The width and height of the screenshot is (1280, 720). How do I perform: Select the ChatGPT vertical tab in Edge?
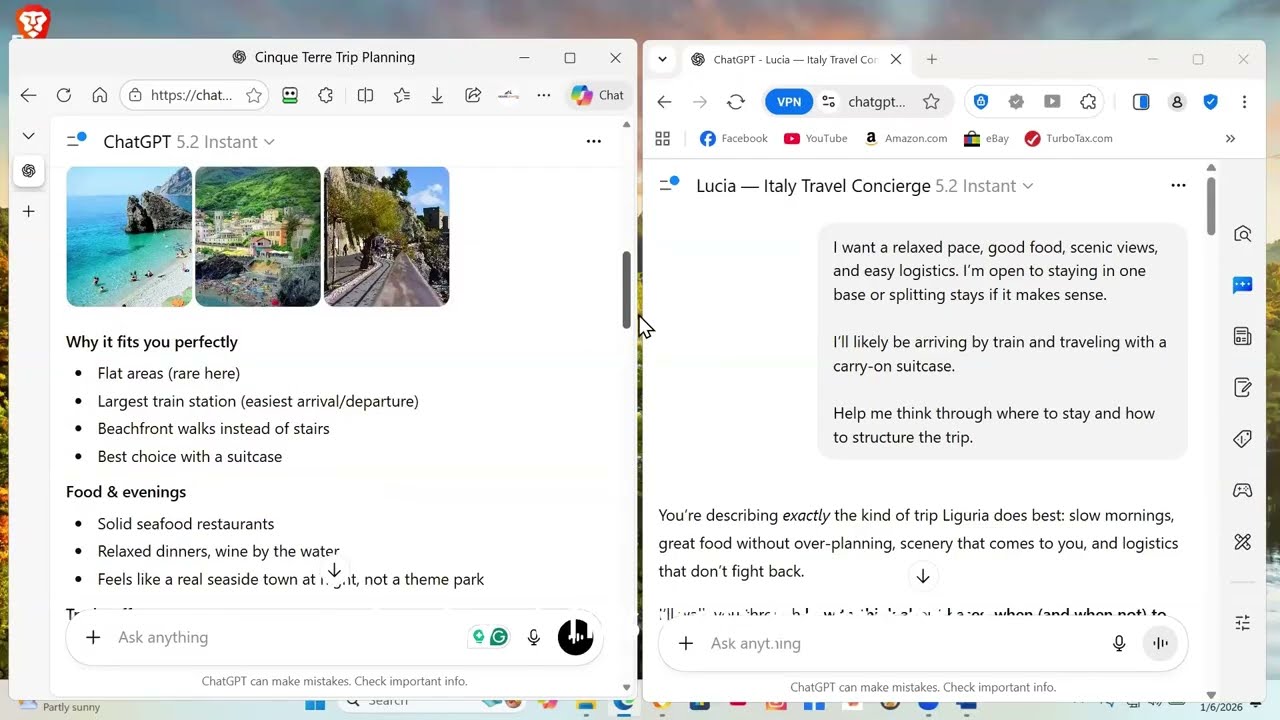tap(28, 171)
